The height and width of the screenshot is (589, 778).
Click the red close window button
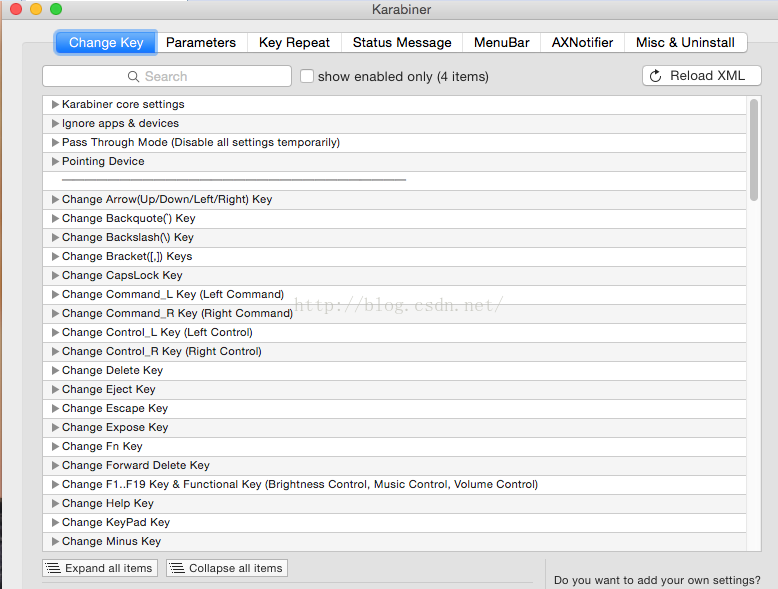[16, 9]
